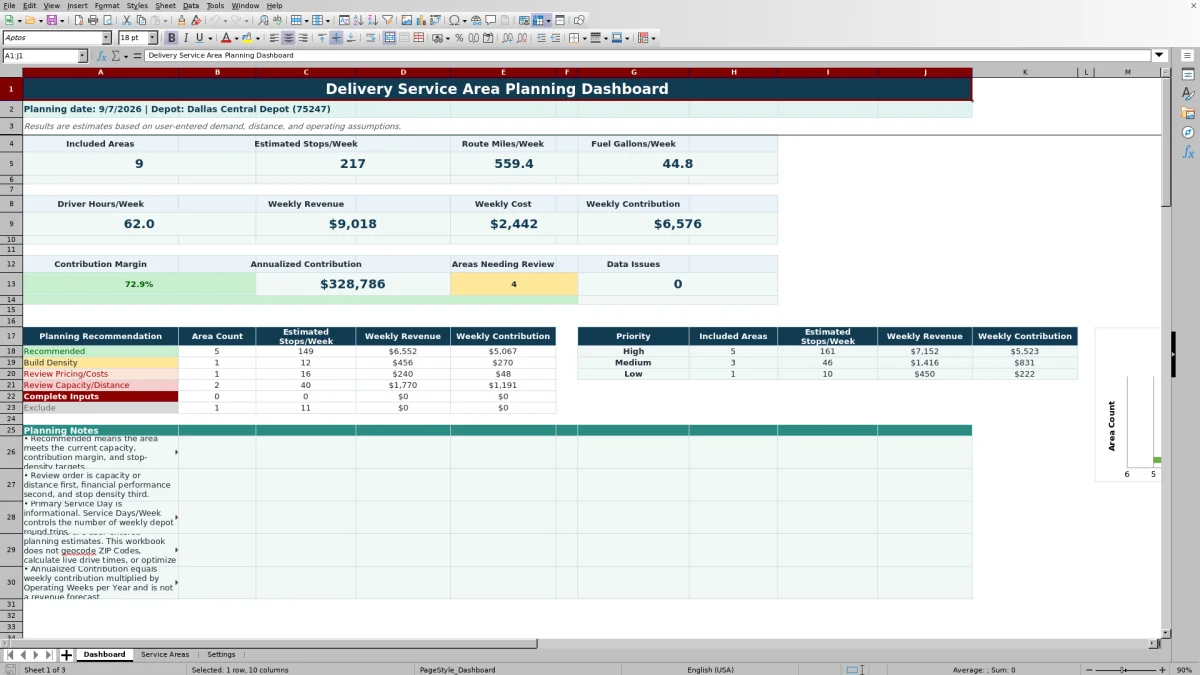Open the Tools menu

(x=215, y=5)
